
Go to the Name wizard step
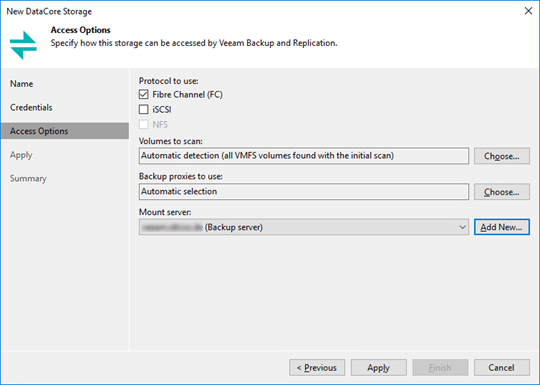(22, 84)
